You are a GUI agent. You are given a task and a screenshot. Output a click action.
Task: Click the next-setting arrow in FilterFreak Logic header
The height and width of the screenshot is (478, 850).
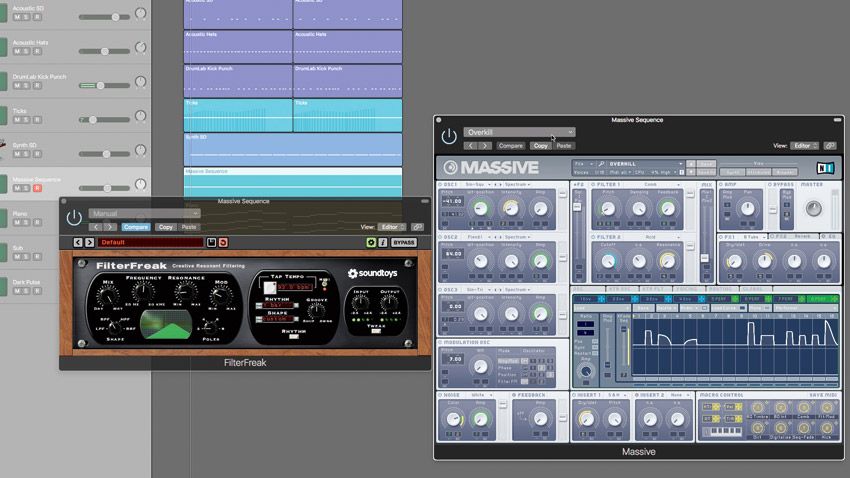(109, 227)
